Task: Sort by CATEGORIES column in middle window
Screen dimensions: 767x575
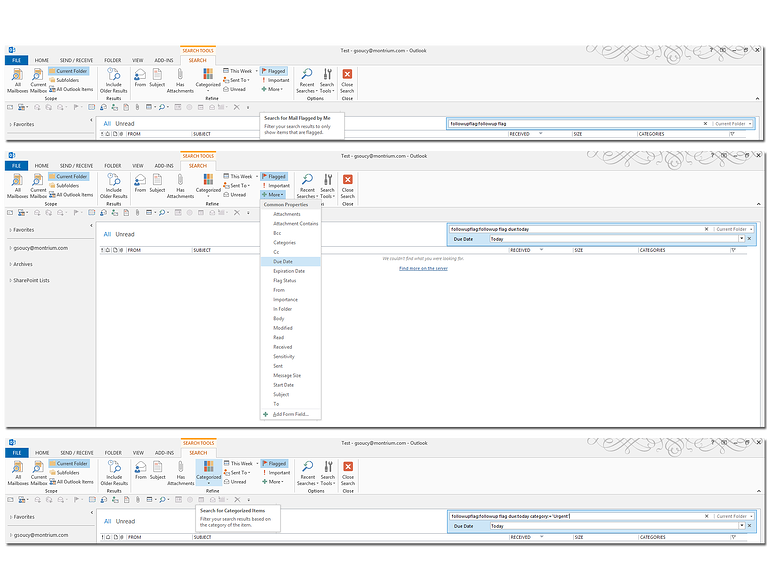Action: tap(653, 250)
